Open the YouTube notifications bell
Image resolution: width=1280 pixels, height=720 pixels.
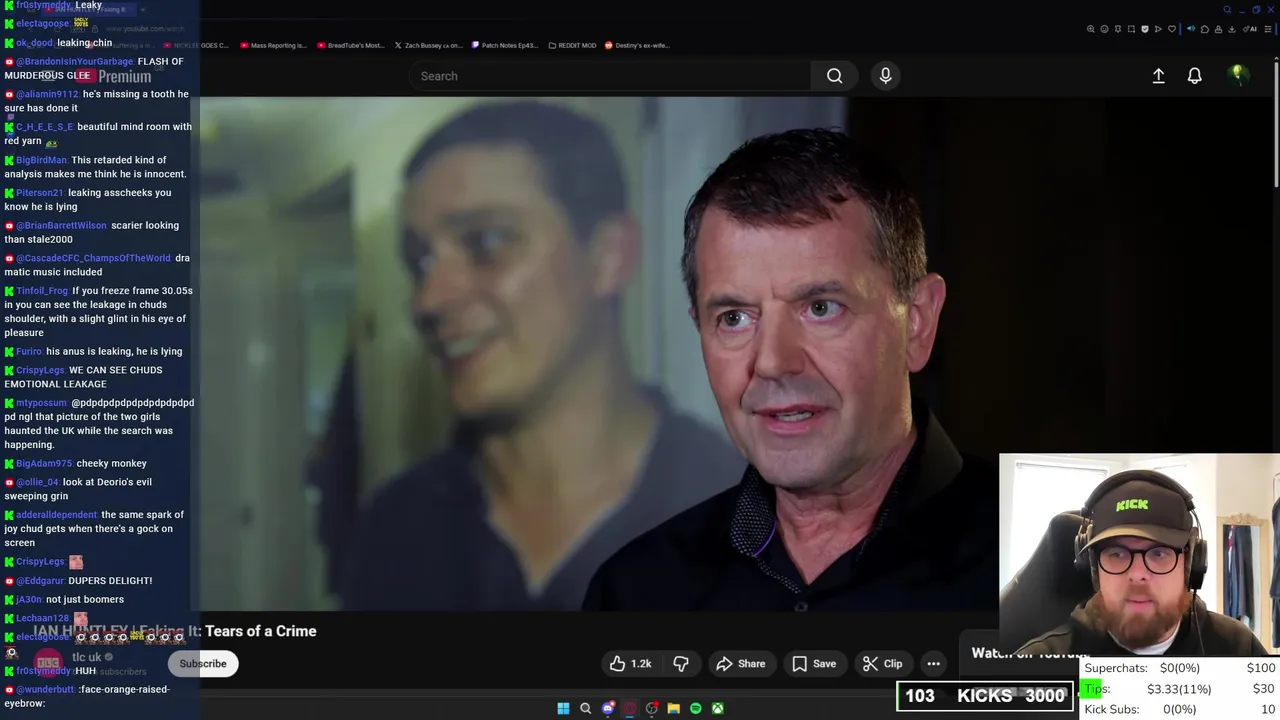tap(1194, 76)
